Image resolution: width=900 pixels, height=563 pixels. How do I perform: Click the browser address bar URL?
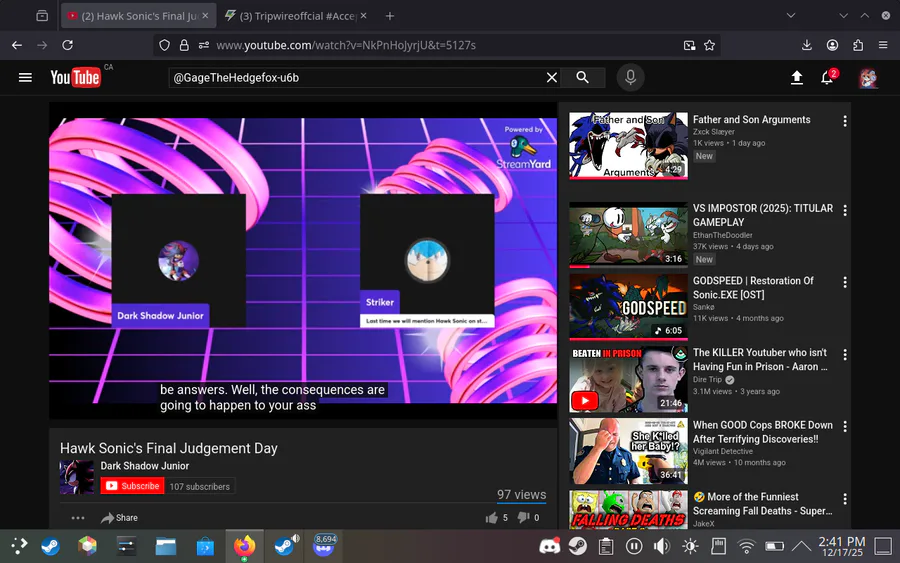346,45
